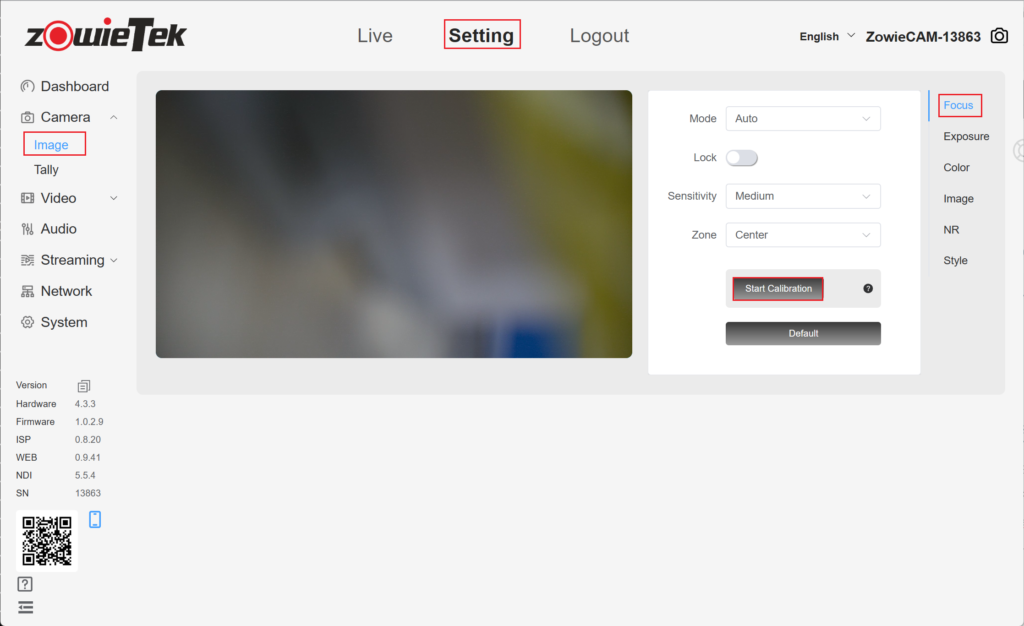Open the Sensitivity dropdown set to Medium
Image resolution: width=1024 pixels, height=626 pixels.
pos(802,196)
